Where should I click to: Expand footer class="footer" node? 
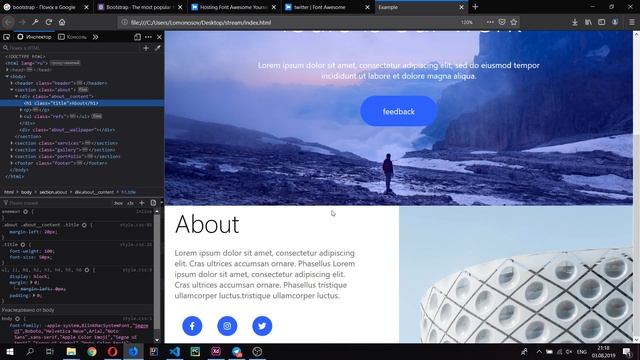[12, 163]
